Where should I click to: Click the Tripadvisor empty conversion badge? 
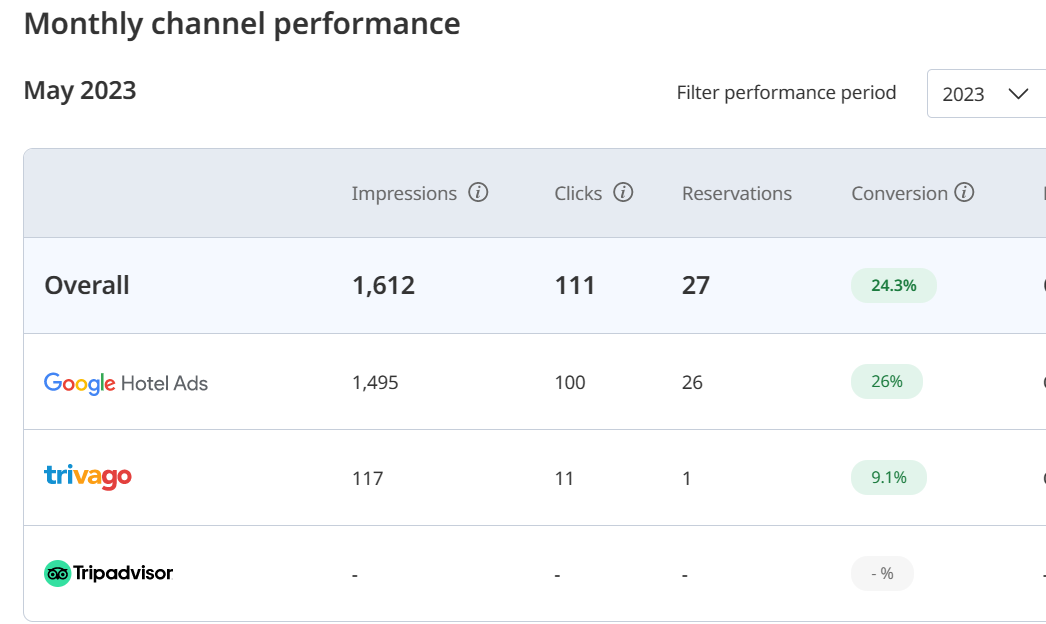point(882,573)
